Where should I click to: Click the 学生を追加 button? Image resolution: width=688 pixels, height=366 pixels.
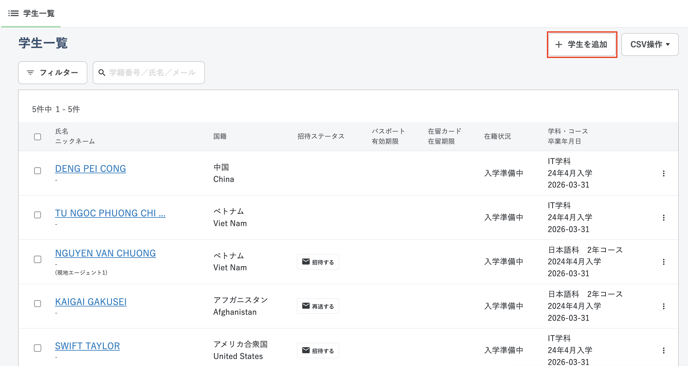pyautogui.click(x=582, y=44)
